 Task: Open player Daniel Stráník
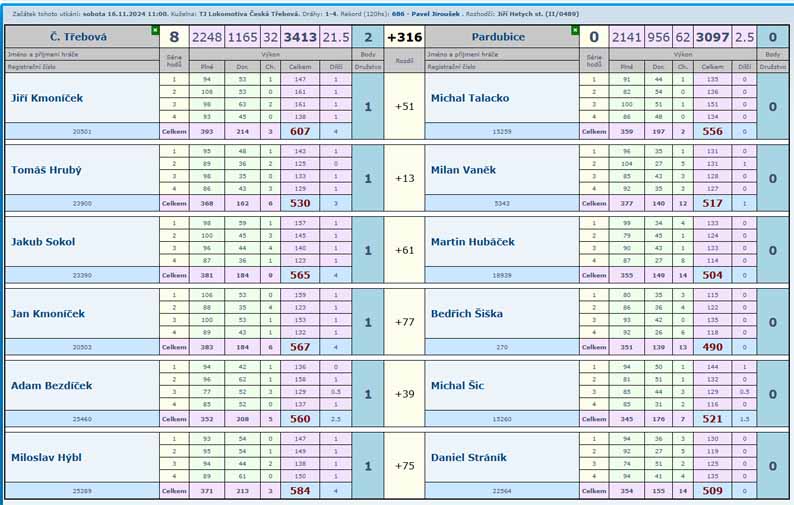coord(468,458)
